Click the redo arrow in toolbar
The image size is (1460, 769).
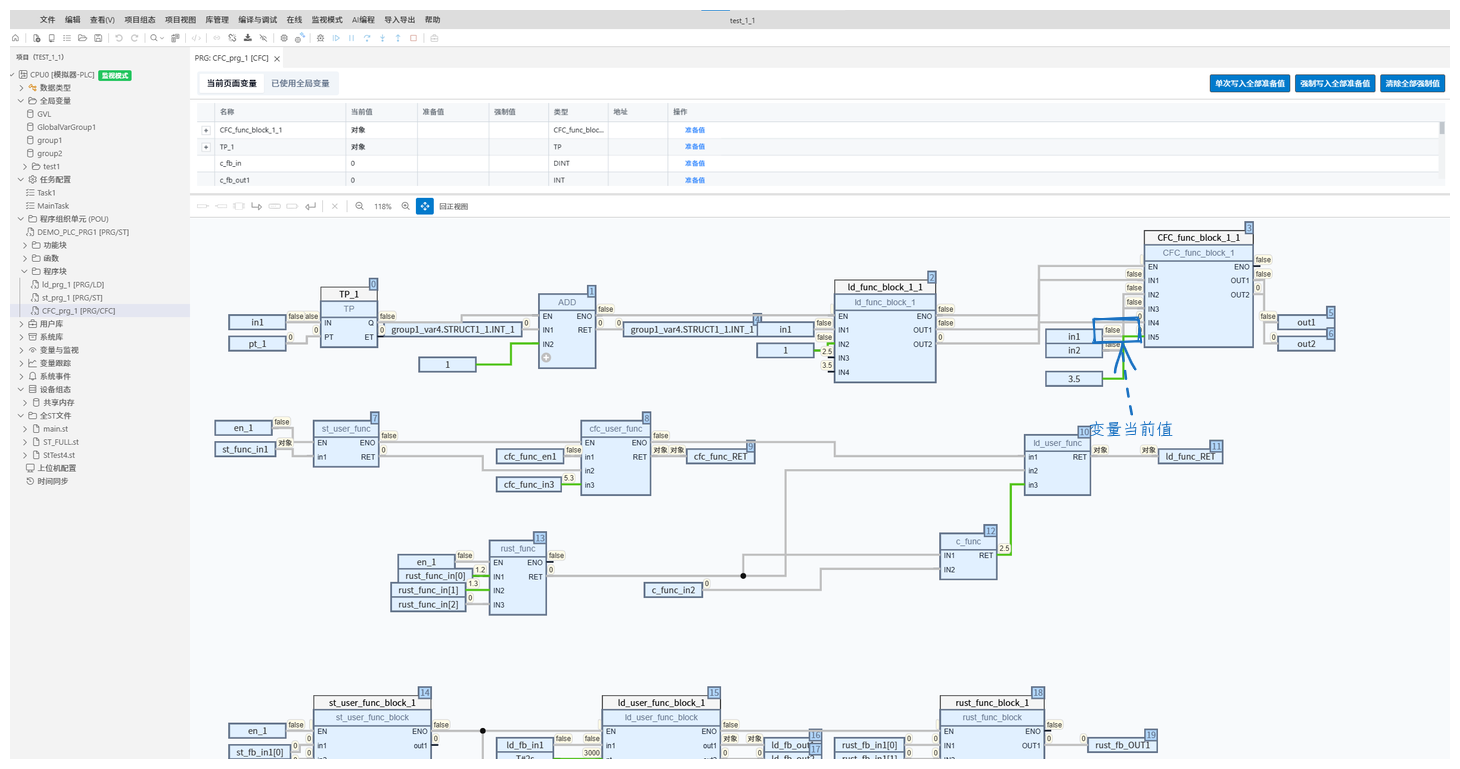pos(135,38)
